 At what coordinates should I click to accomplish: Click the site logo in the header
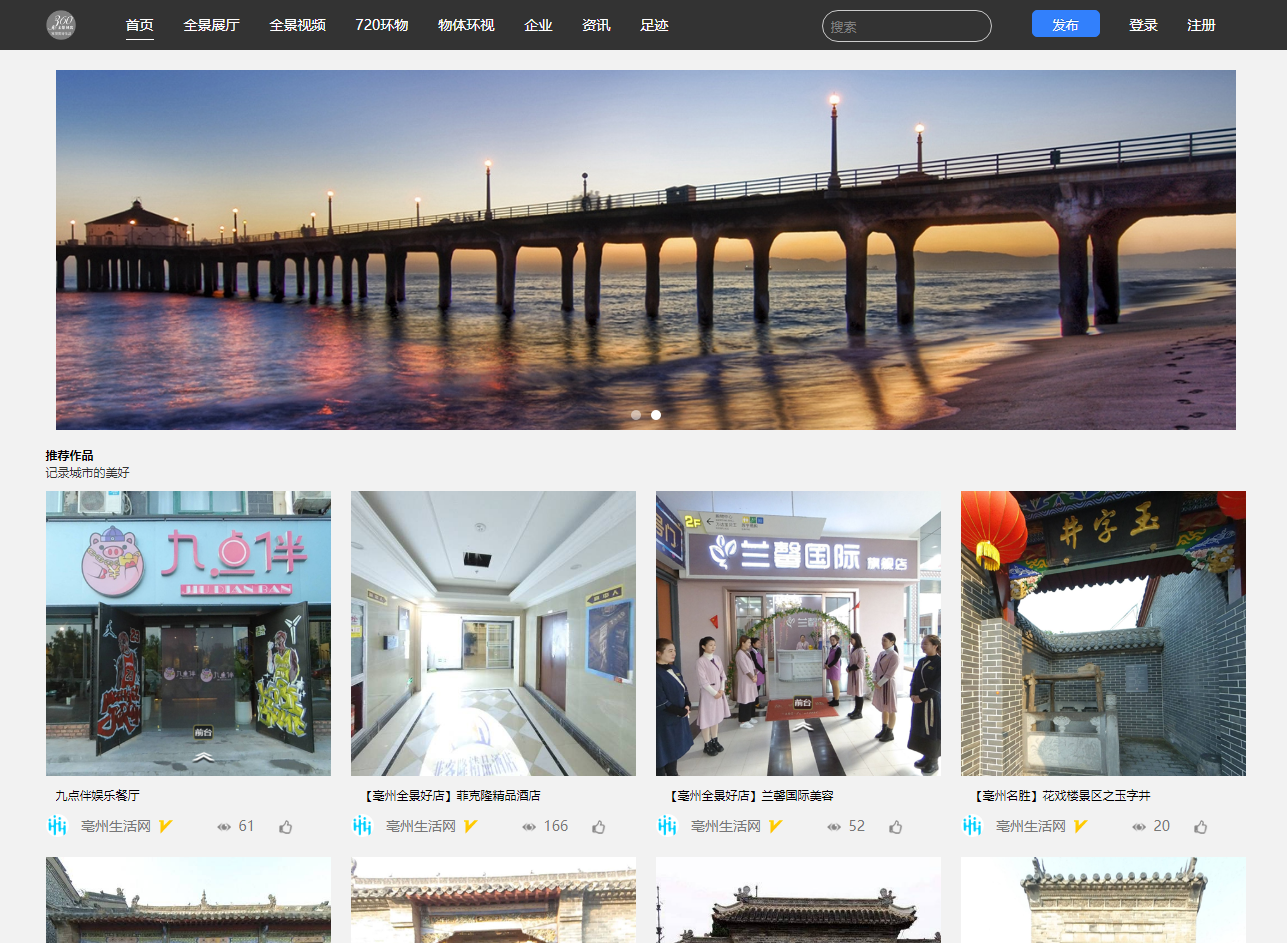[x=61, y=25]
